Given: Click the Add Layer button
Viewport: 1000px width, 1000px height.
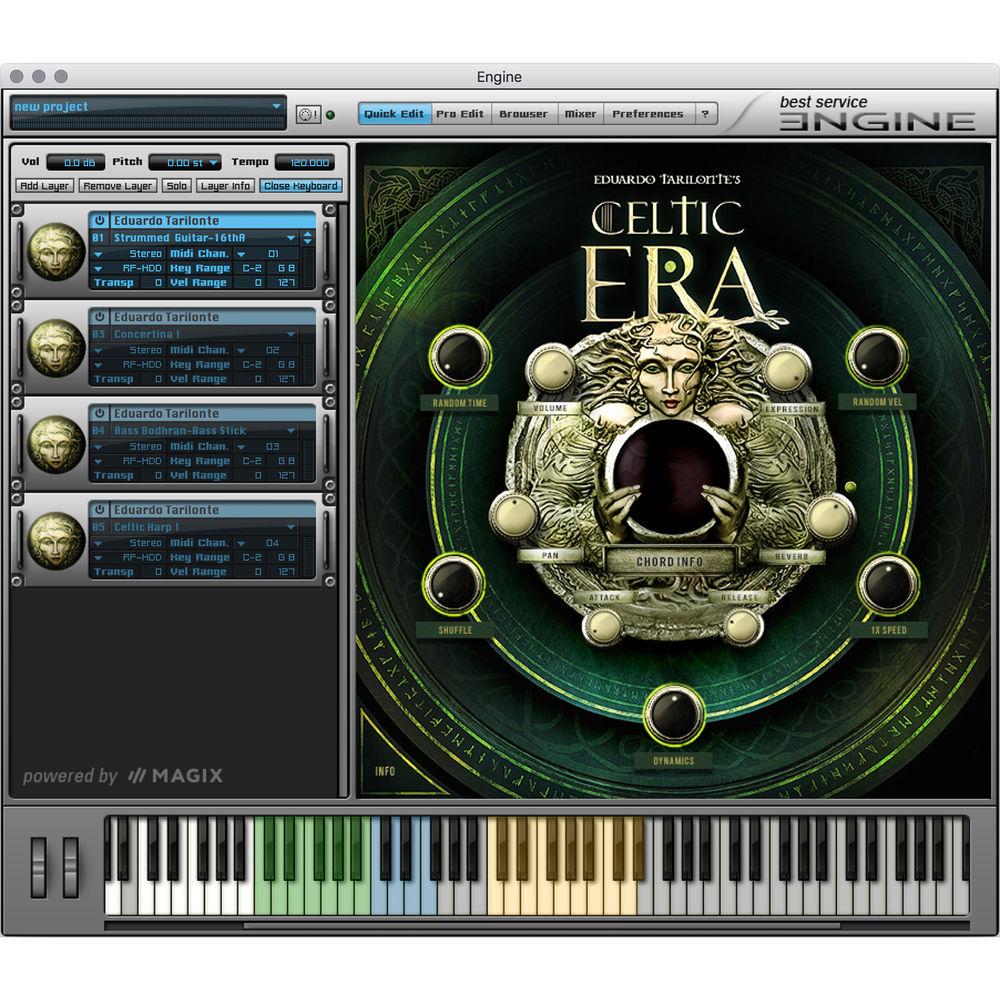Looking at the screenshot, I should pos(45,185).
